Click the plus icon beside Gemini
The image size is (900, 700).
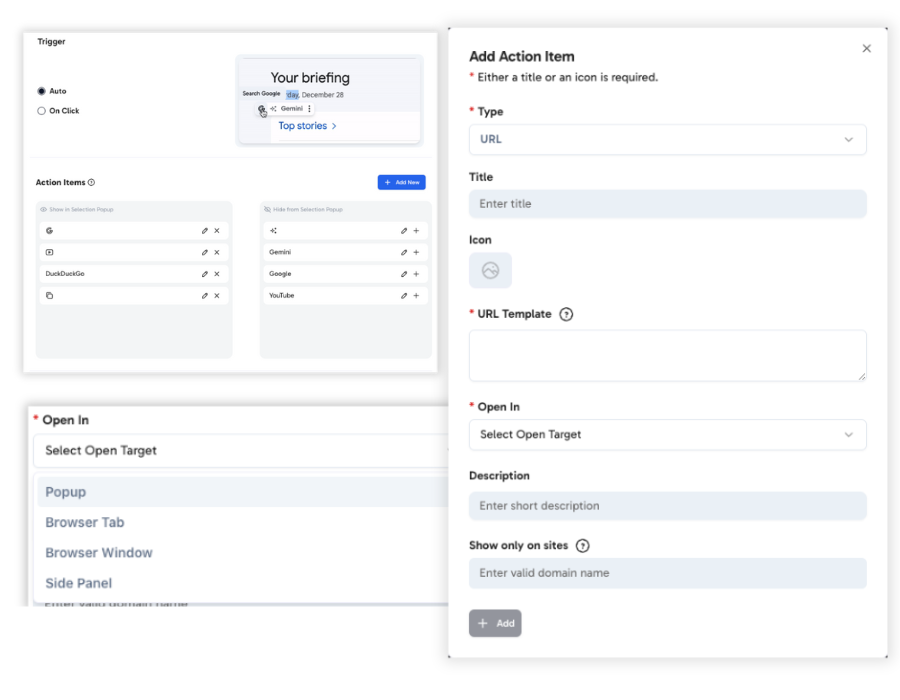click(x=416, y=252)
